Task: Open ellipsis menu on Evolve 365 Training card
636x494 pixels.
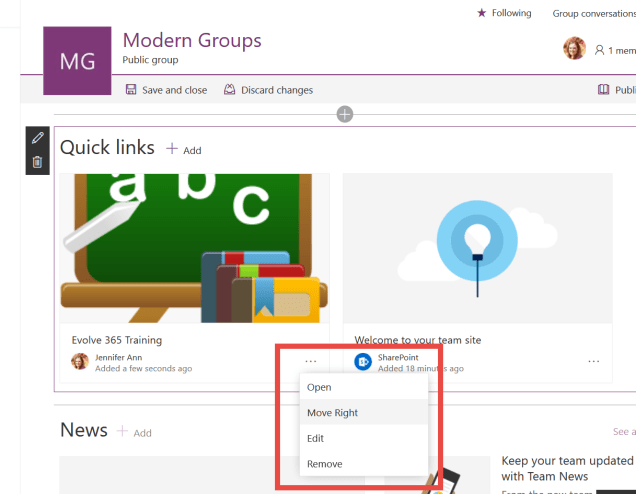Action: (x=311, y=361)
